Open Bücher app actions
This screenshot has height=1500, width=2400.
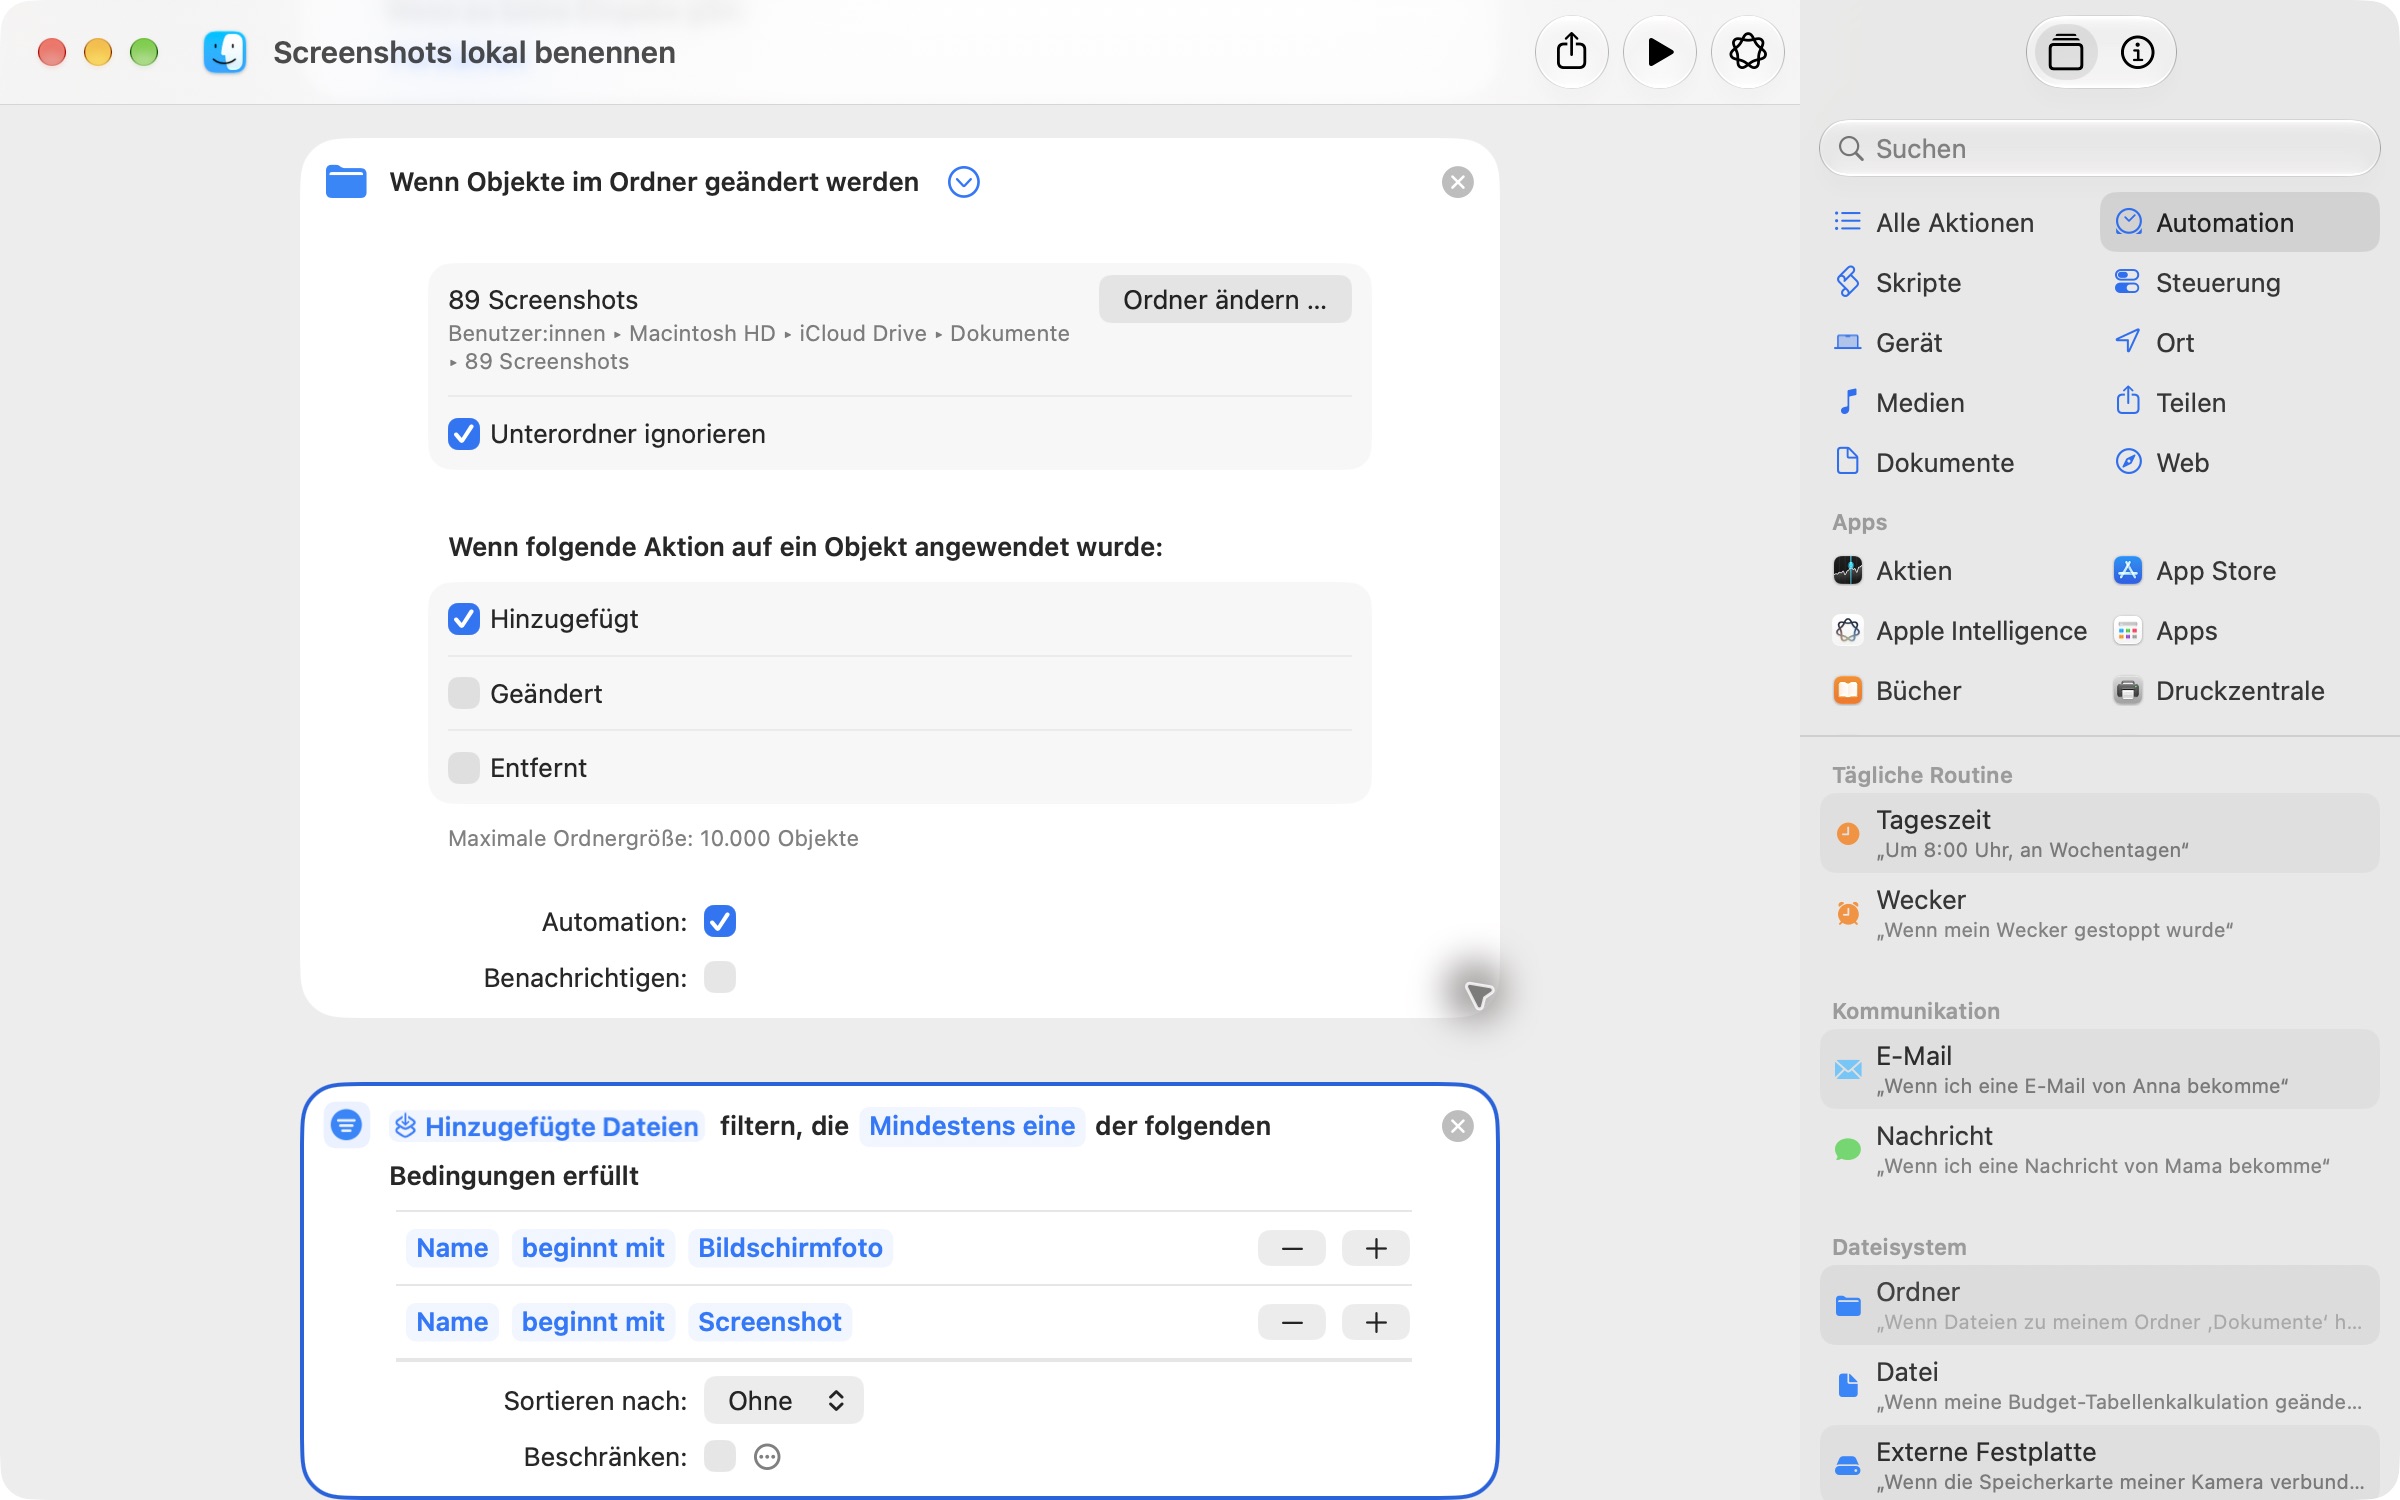point(1896,691)
